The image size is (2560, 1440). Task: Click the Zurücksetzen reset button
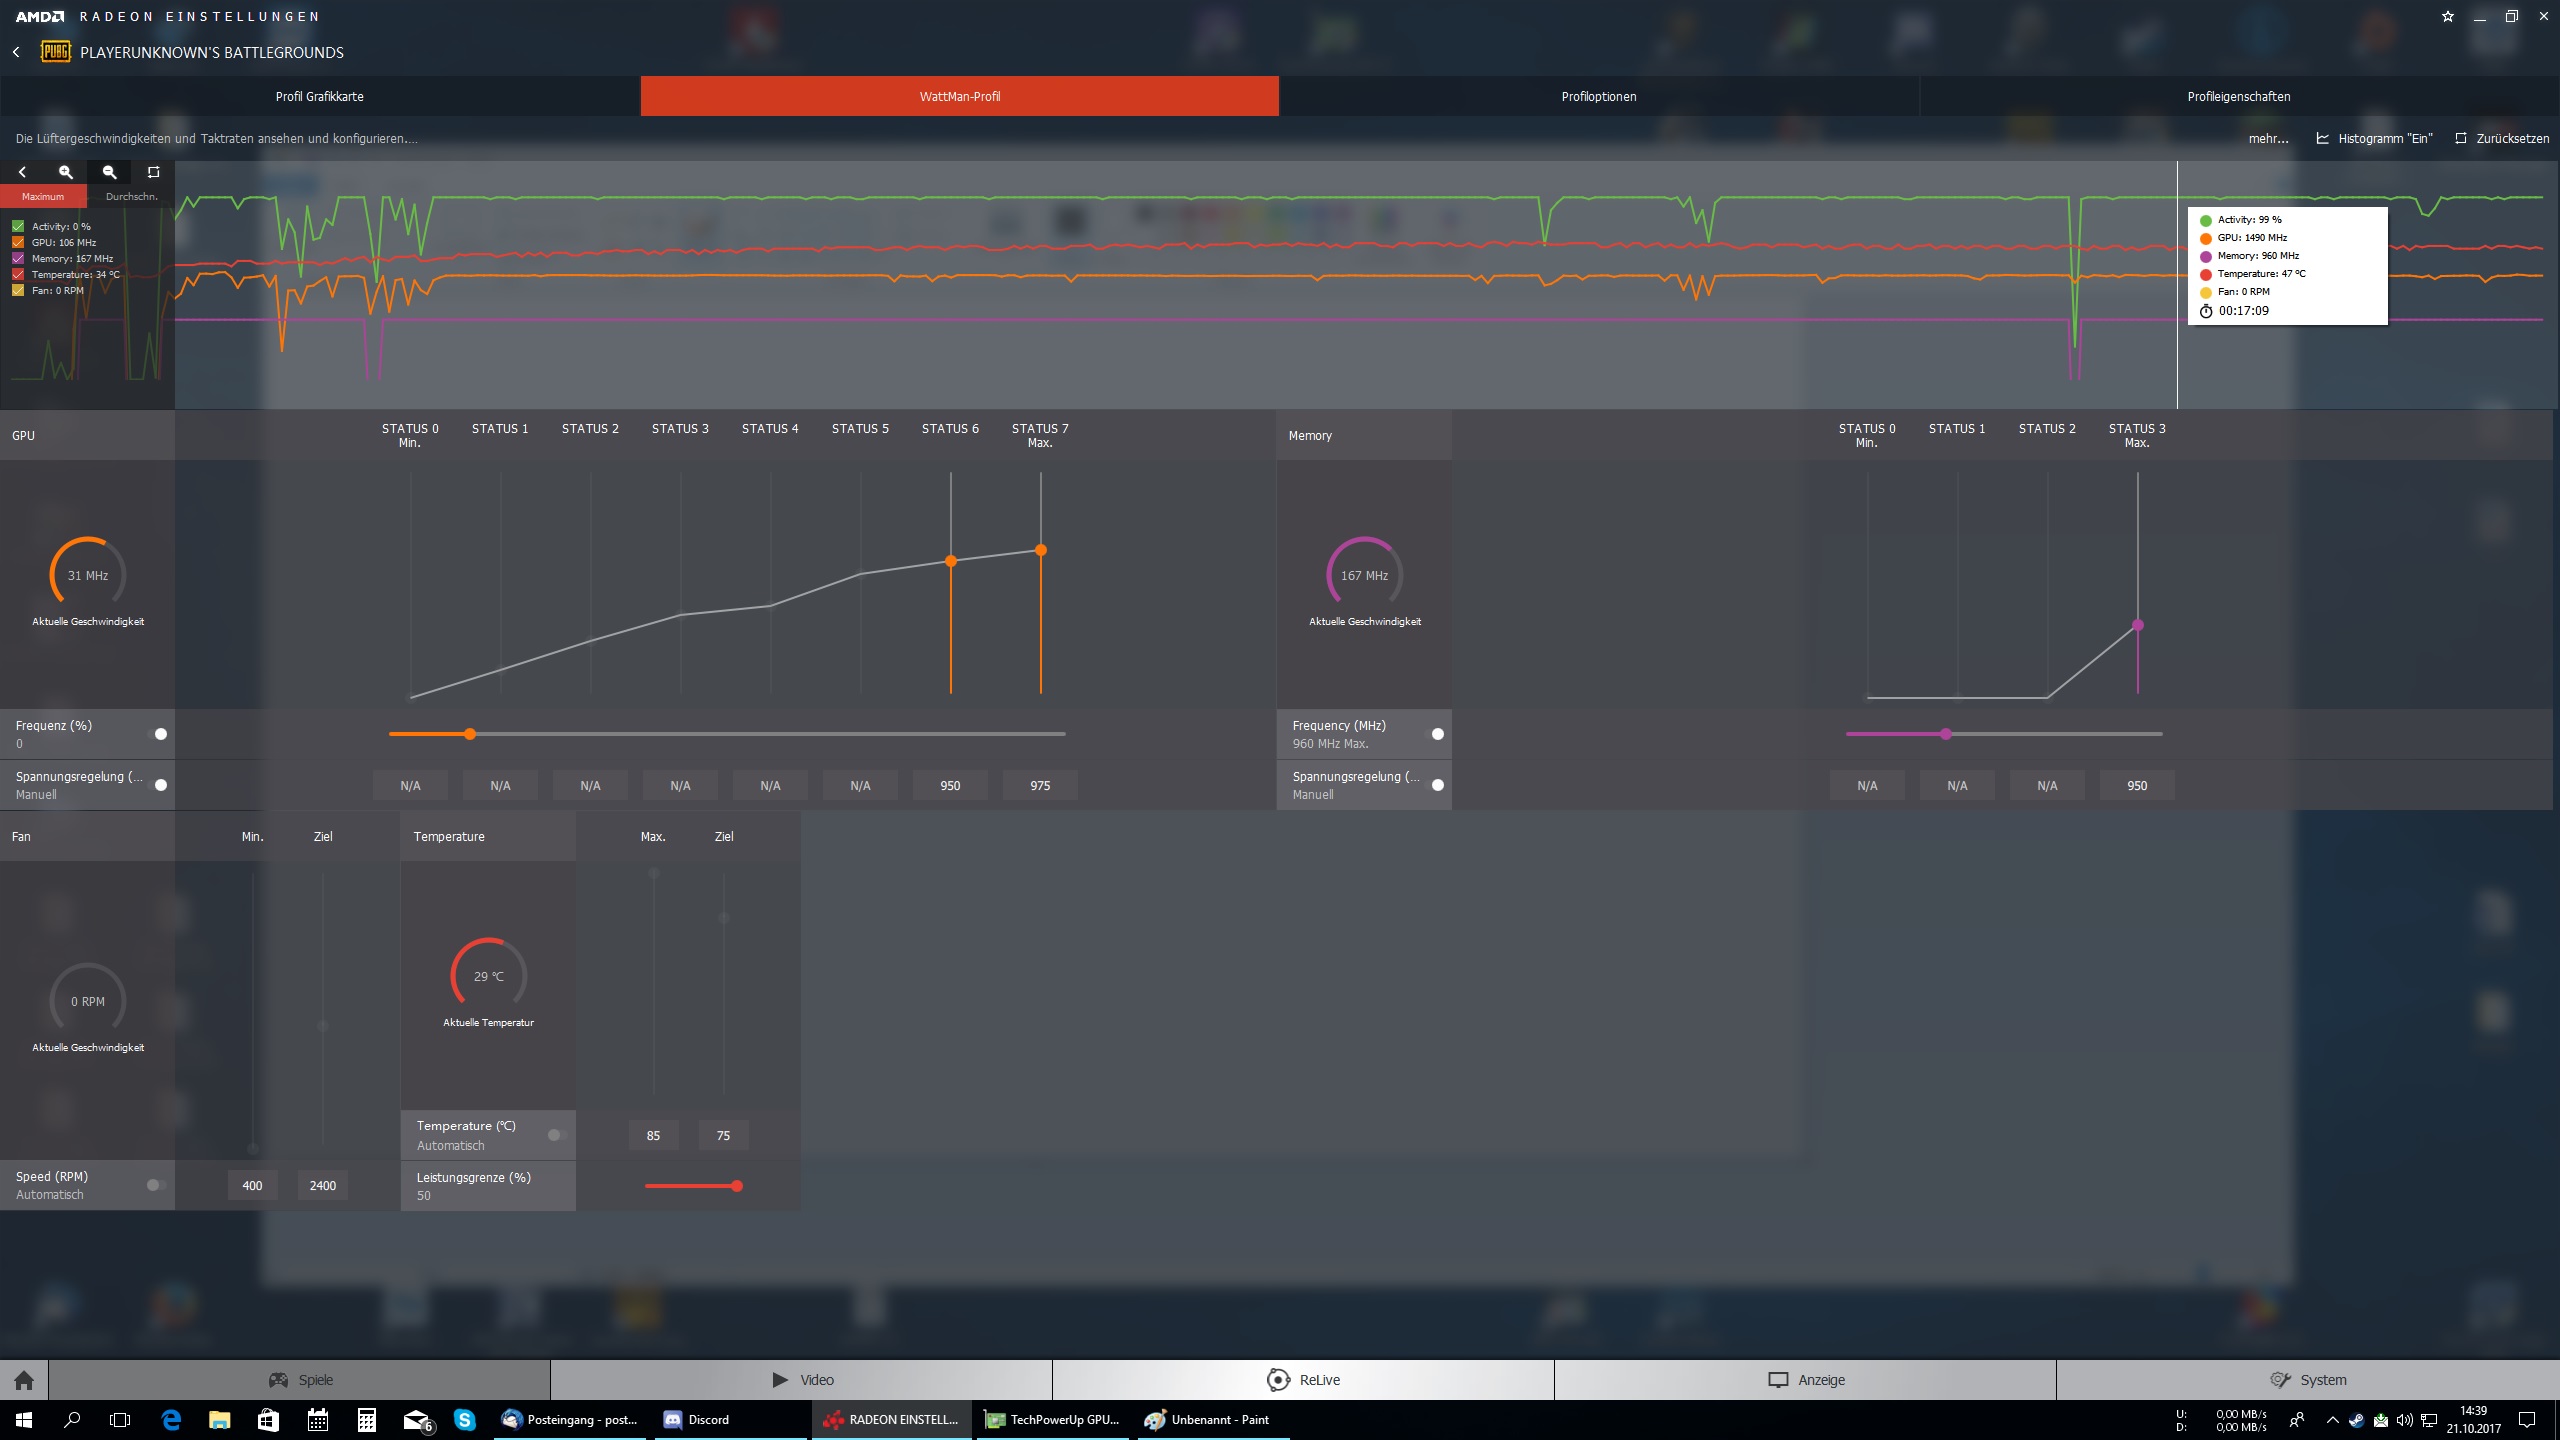[x=2502, y=139]
